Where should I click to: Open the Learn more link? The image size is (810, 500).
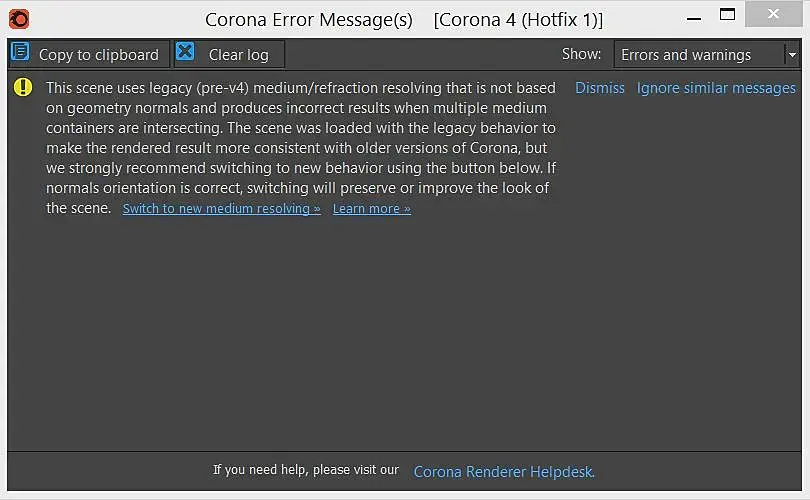click(371, 209)
